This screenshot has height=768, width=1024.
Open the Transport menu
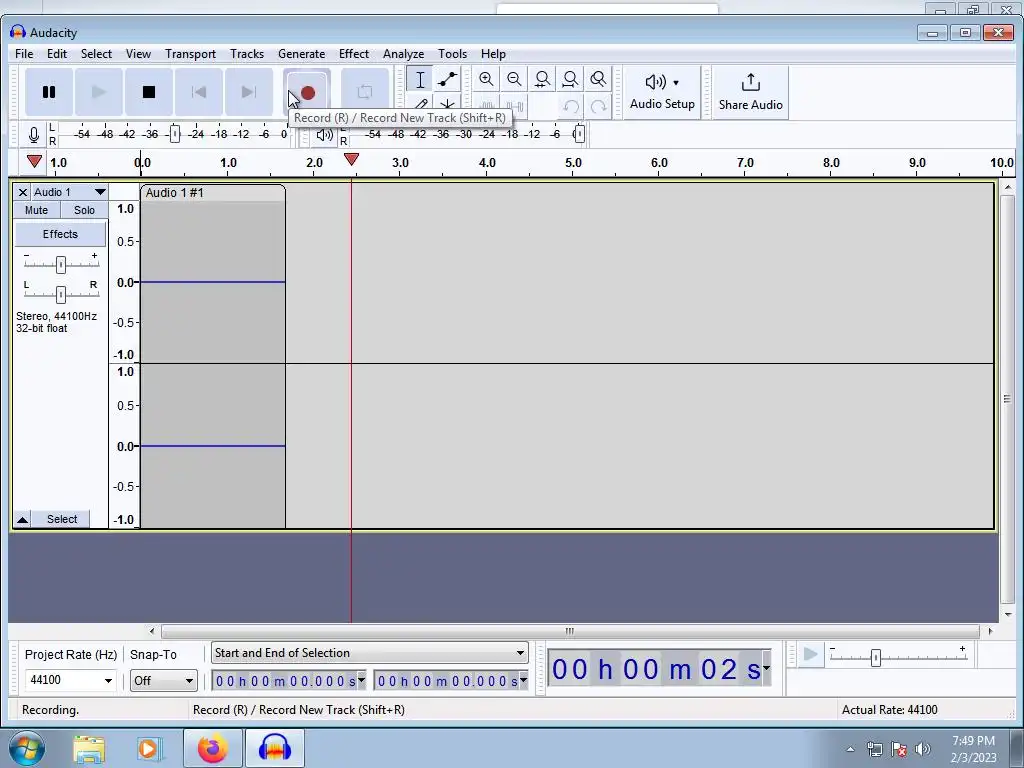(190, 54)
